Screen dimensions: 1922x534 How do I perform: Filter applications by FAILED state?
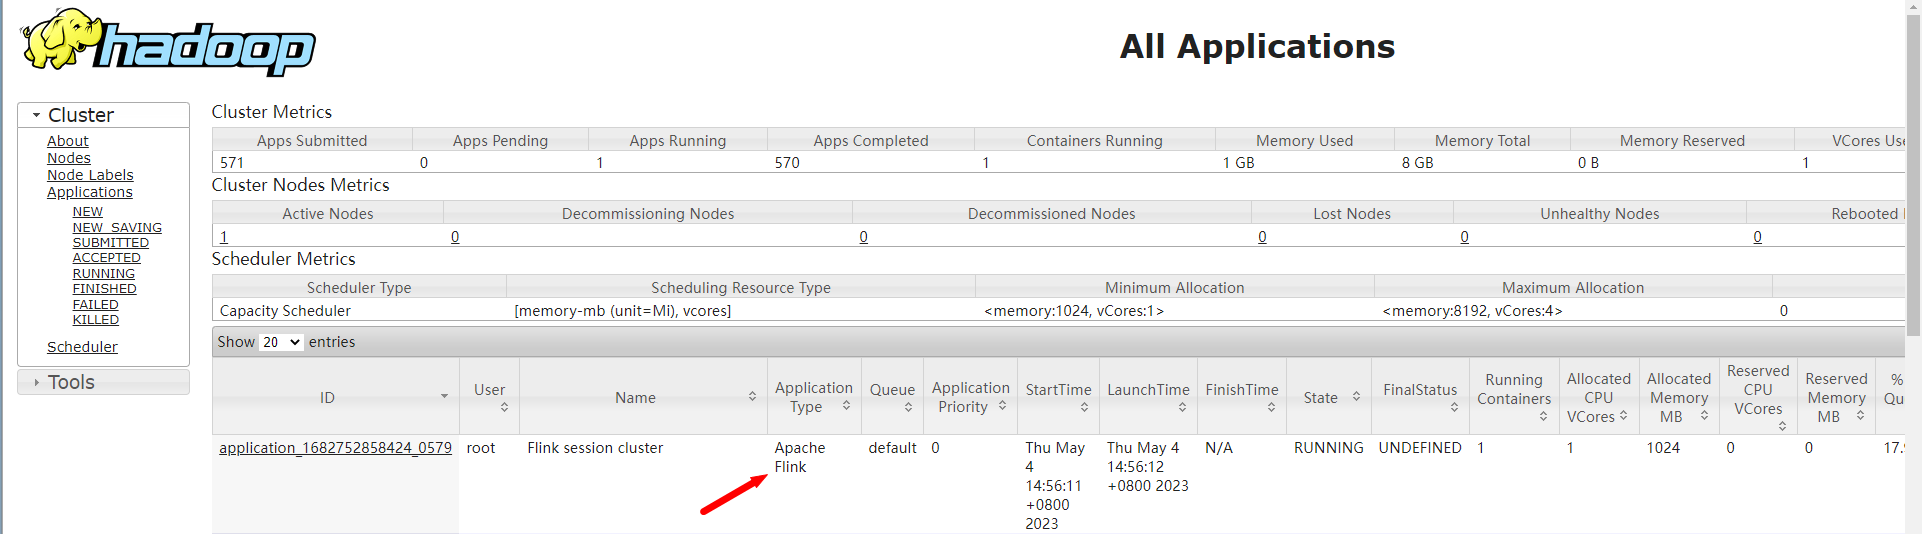coord(96,305)
